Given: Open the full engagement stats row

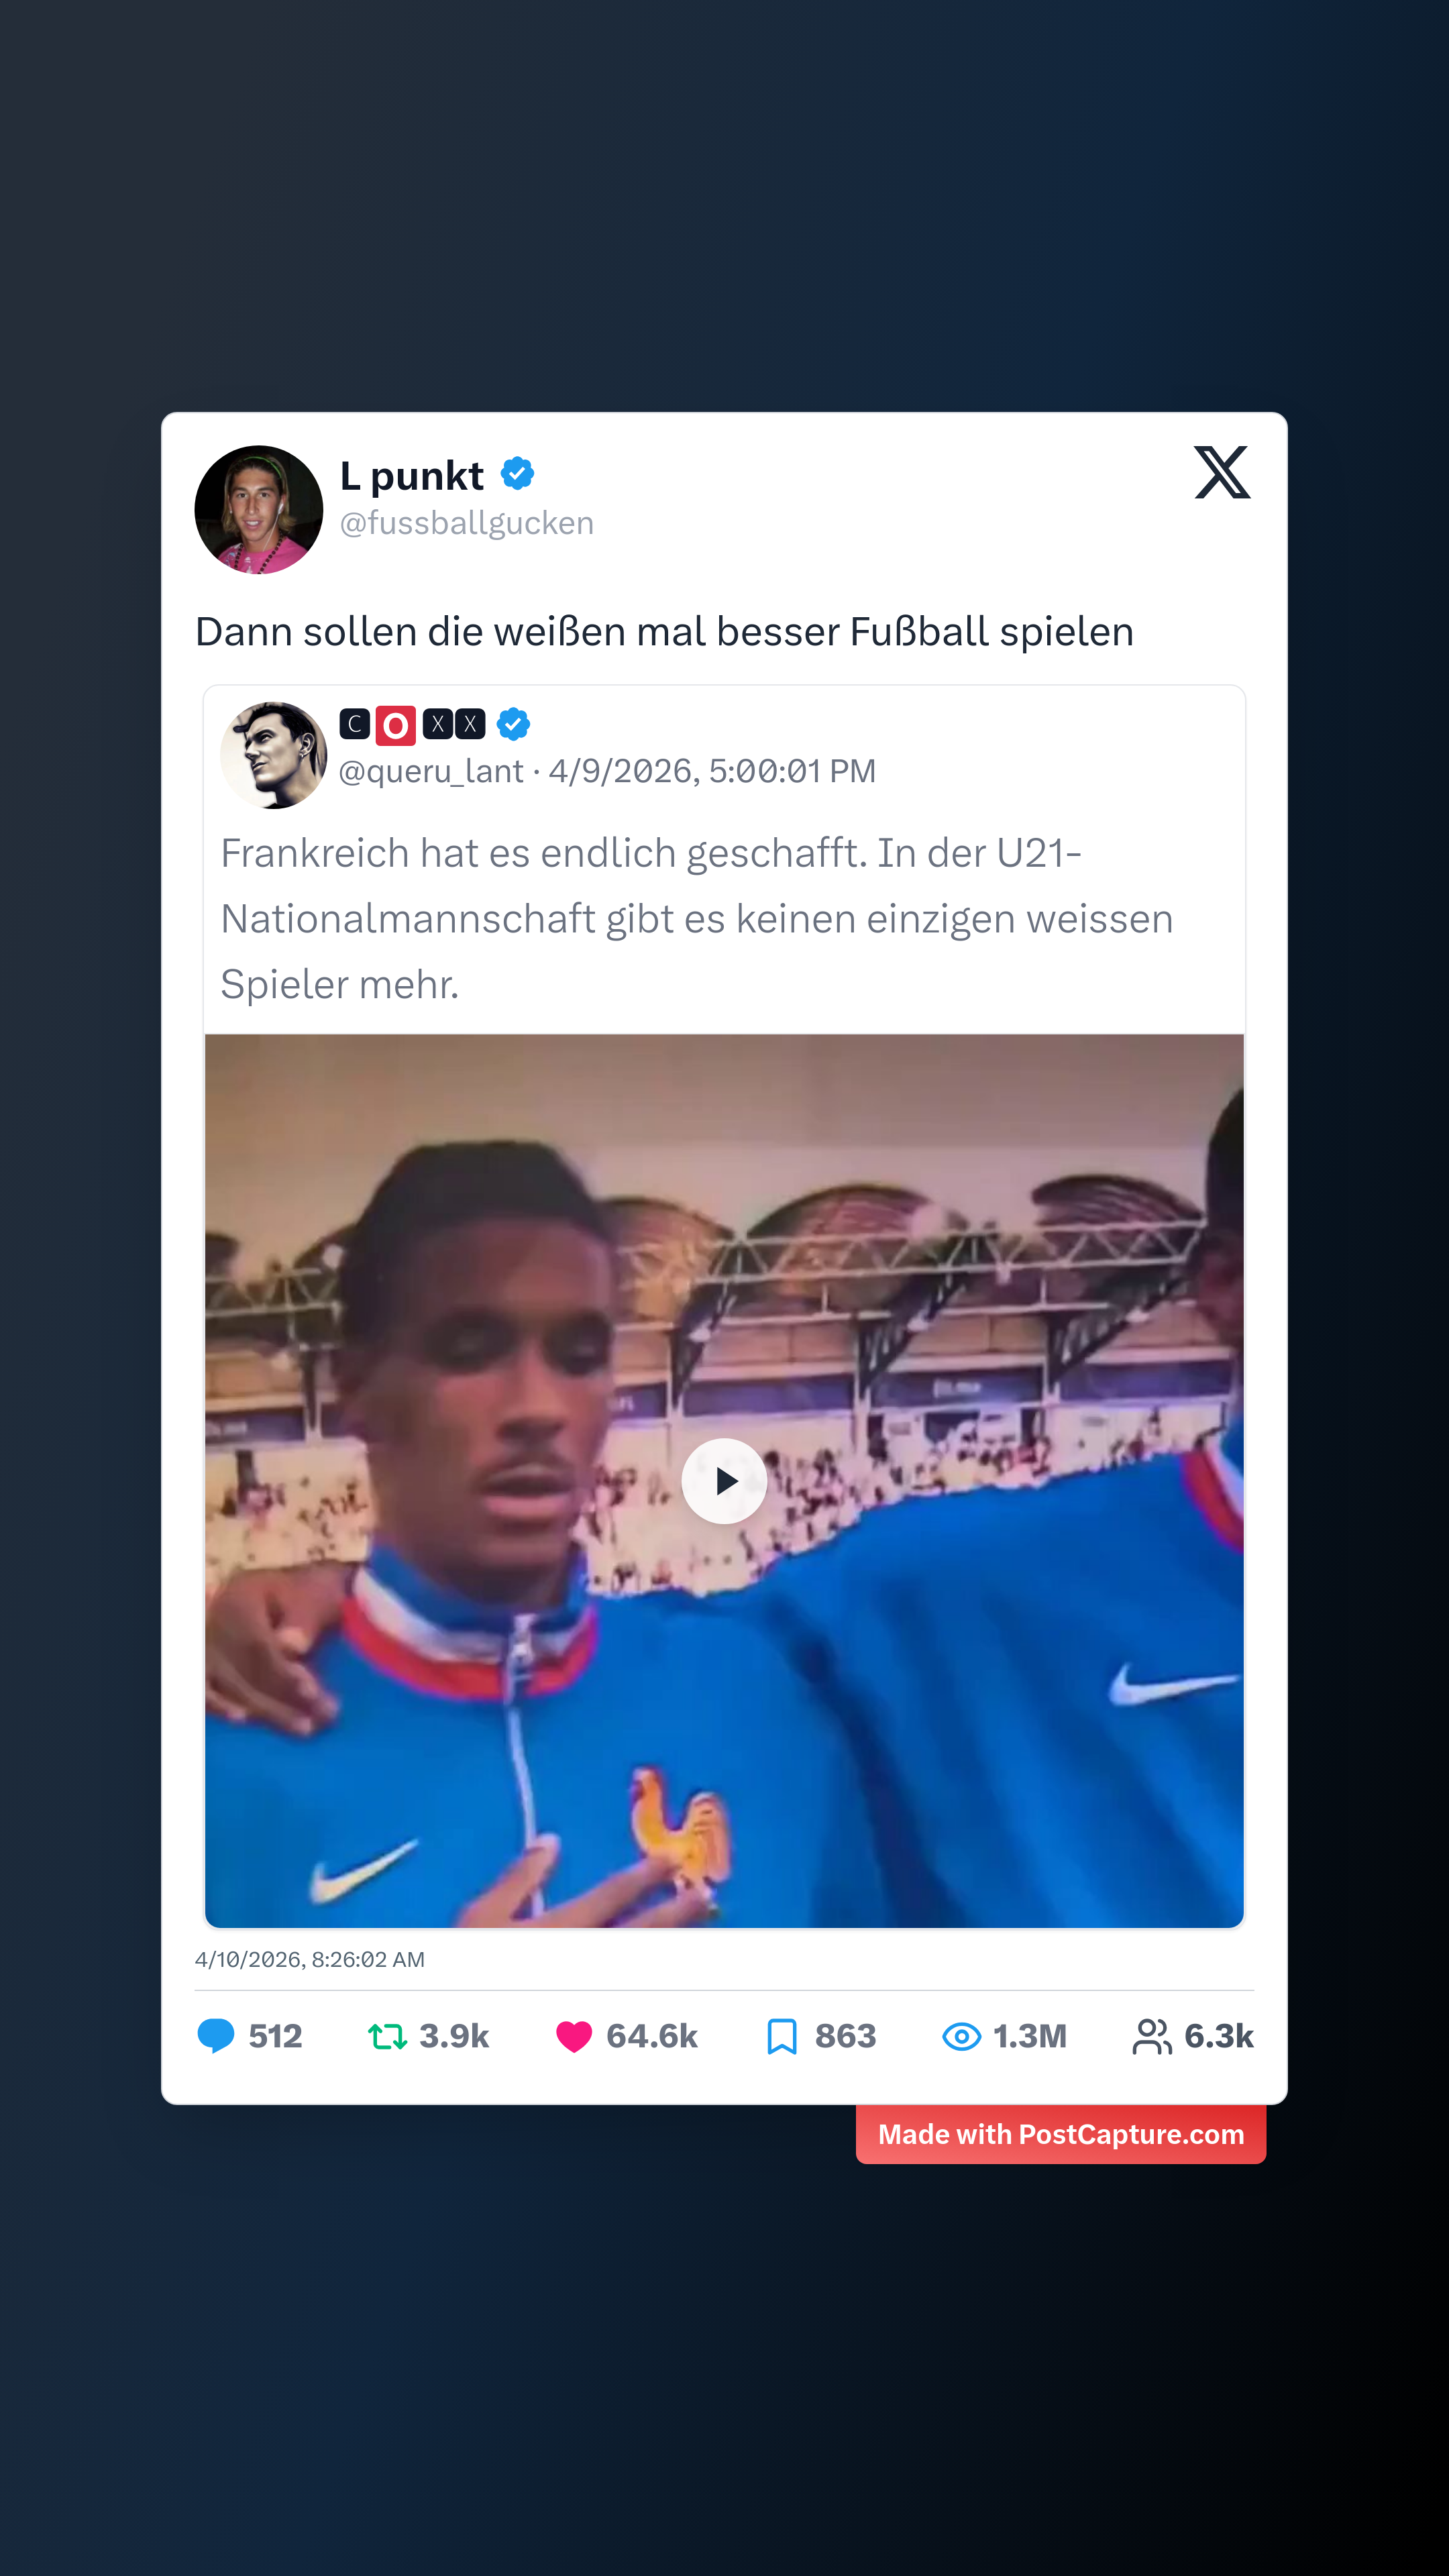Looking at the screenshot, I should tap(724, 2036).
